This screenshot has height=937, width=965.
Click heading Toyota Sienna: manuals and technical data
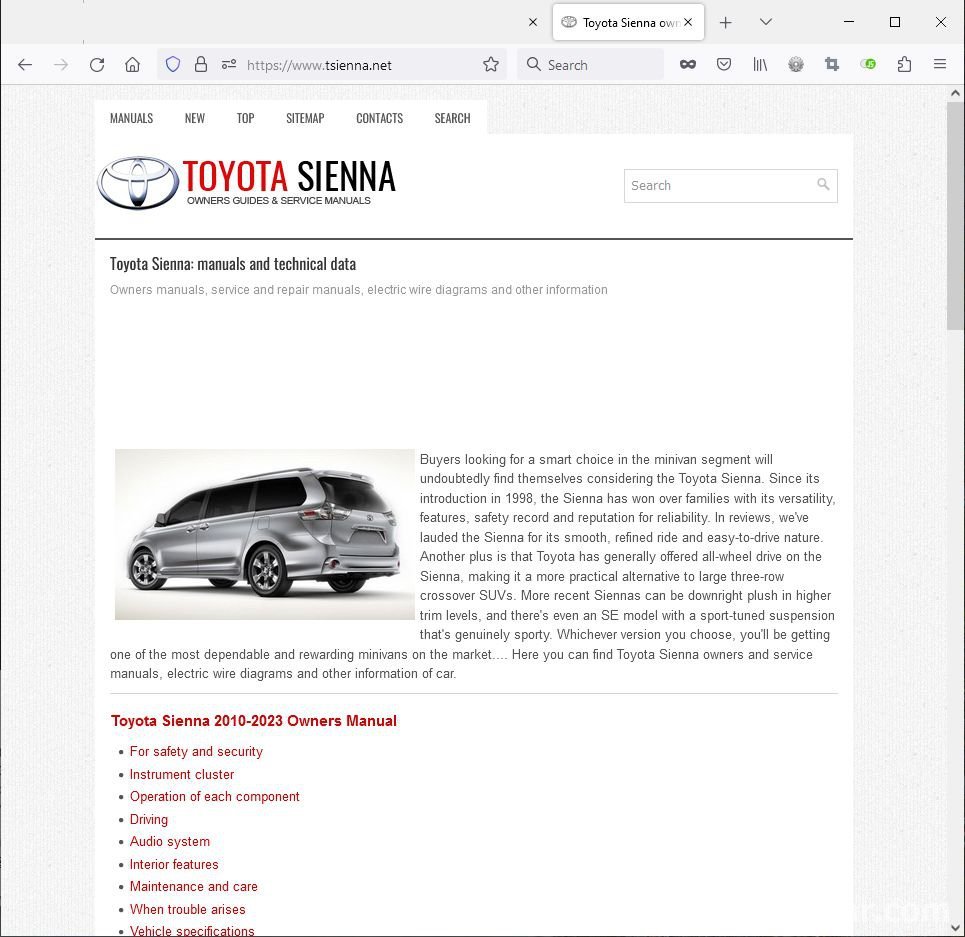233,264
